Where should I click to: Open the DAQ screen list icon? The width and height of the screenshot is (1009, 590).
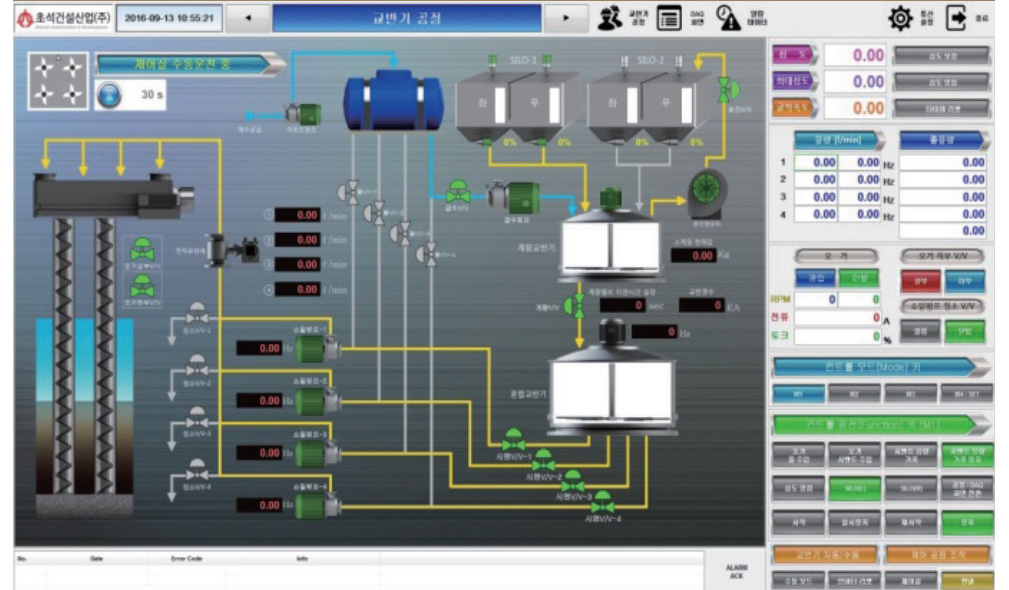click(x=669, y=18)
